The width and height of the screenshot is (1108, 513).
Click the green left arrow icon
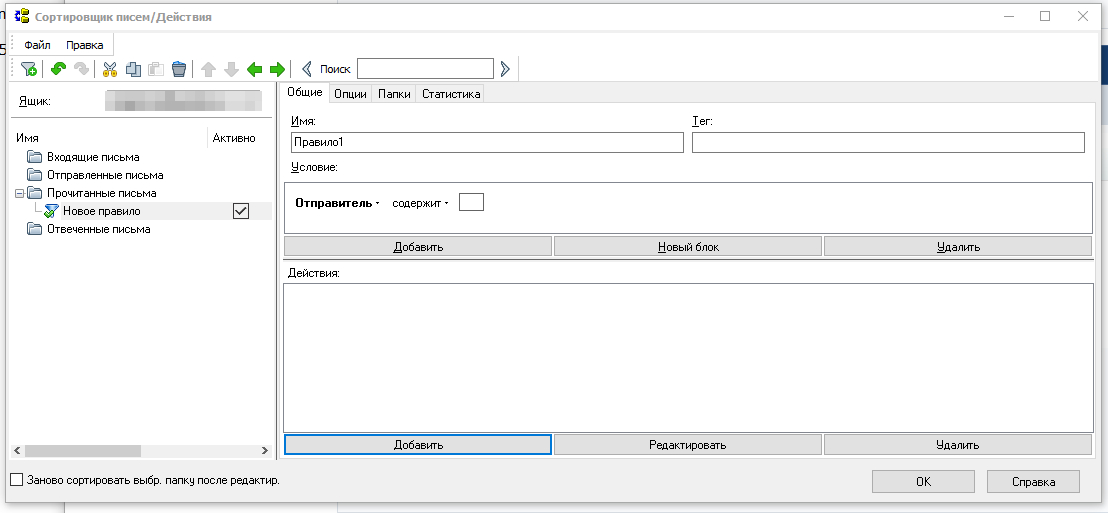pos(254,69)
